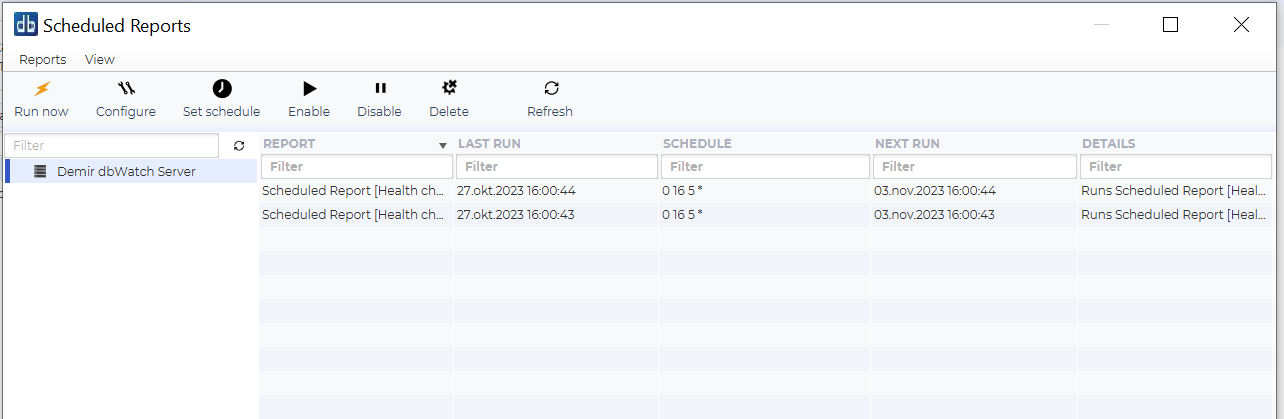This screenshot has width=1284, height=419.
Task: Click the Delete gear icon
Action: coord(449,89)
